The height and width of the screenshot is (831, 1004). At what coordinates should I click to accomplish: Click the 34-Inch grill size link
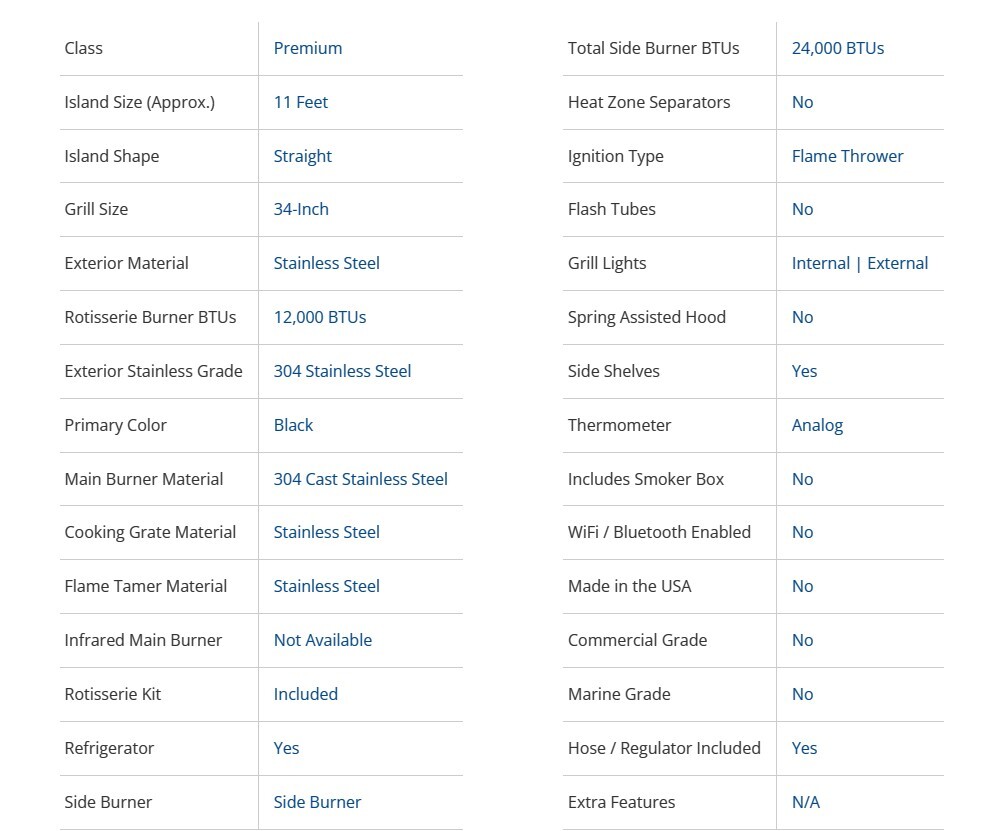tap(301, 209)
